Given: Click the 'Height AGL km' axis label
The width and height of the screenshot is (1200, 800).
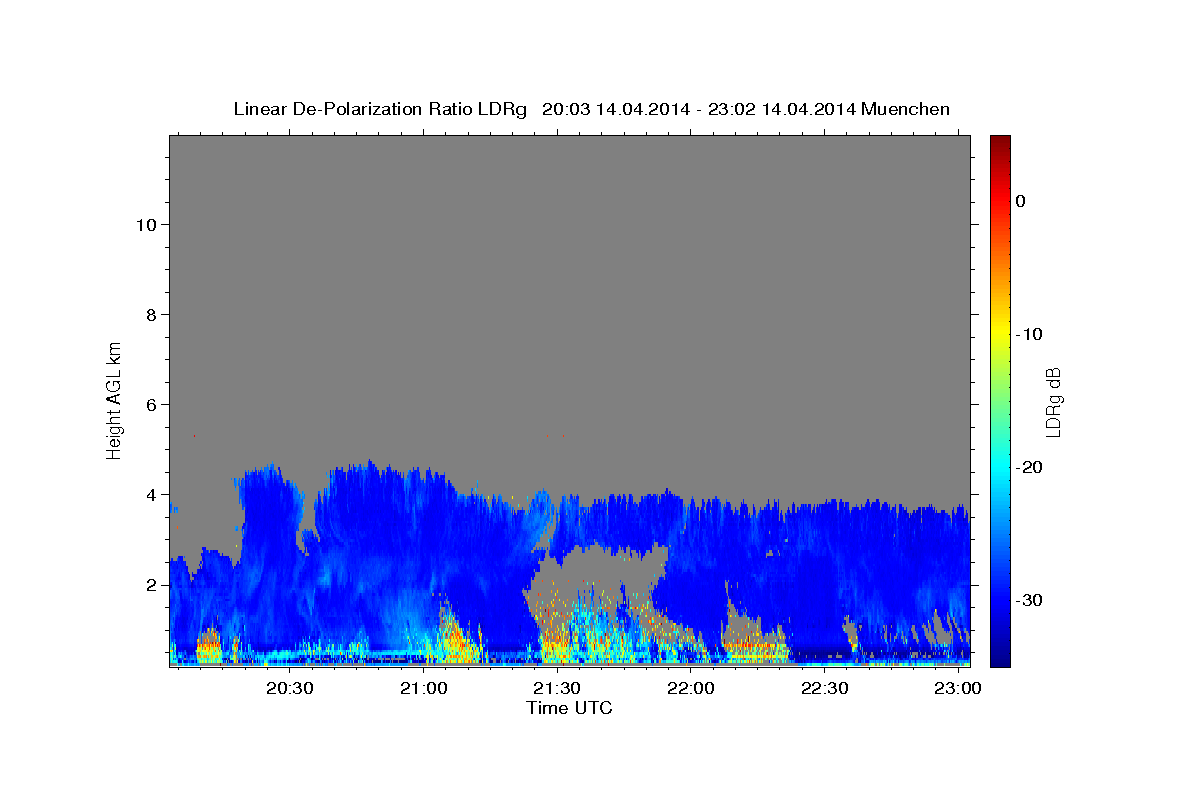Looking at the screenshot, I should [x=114, y=400].
